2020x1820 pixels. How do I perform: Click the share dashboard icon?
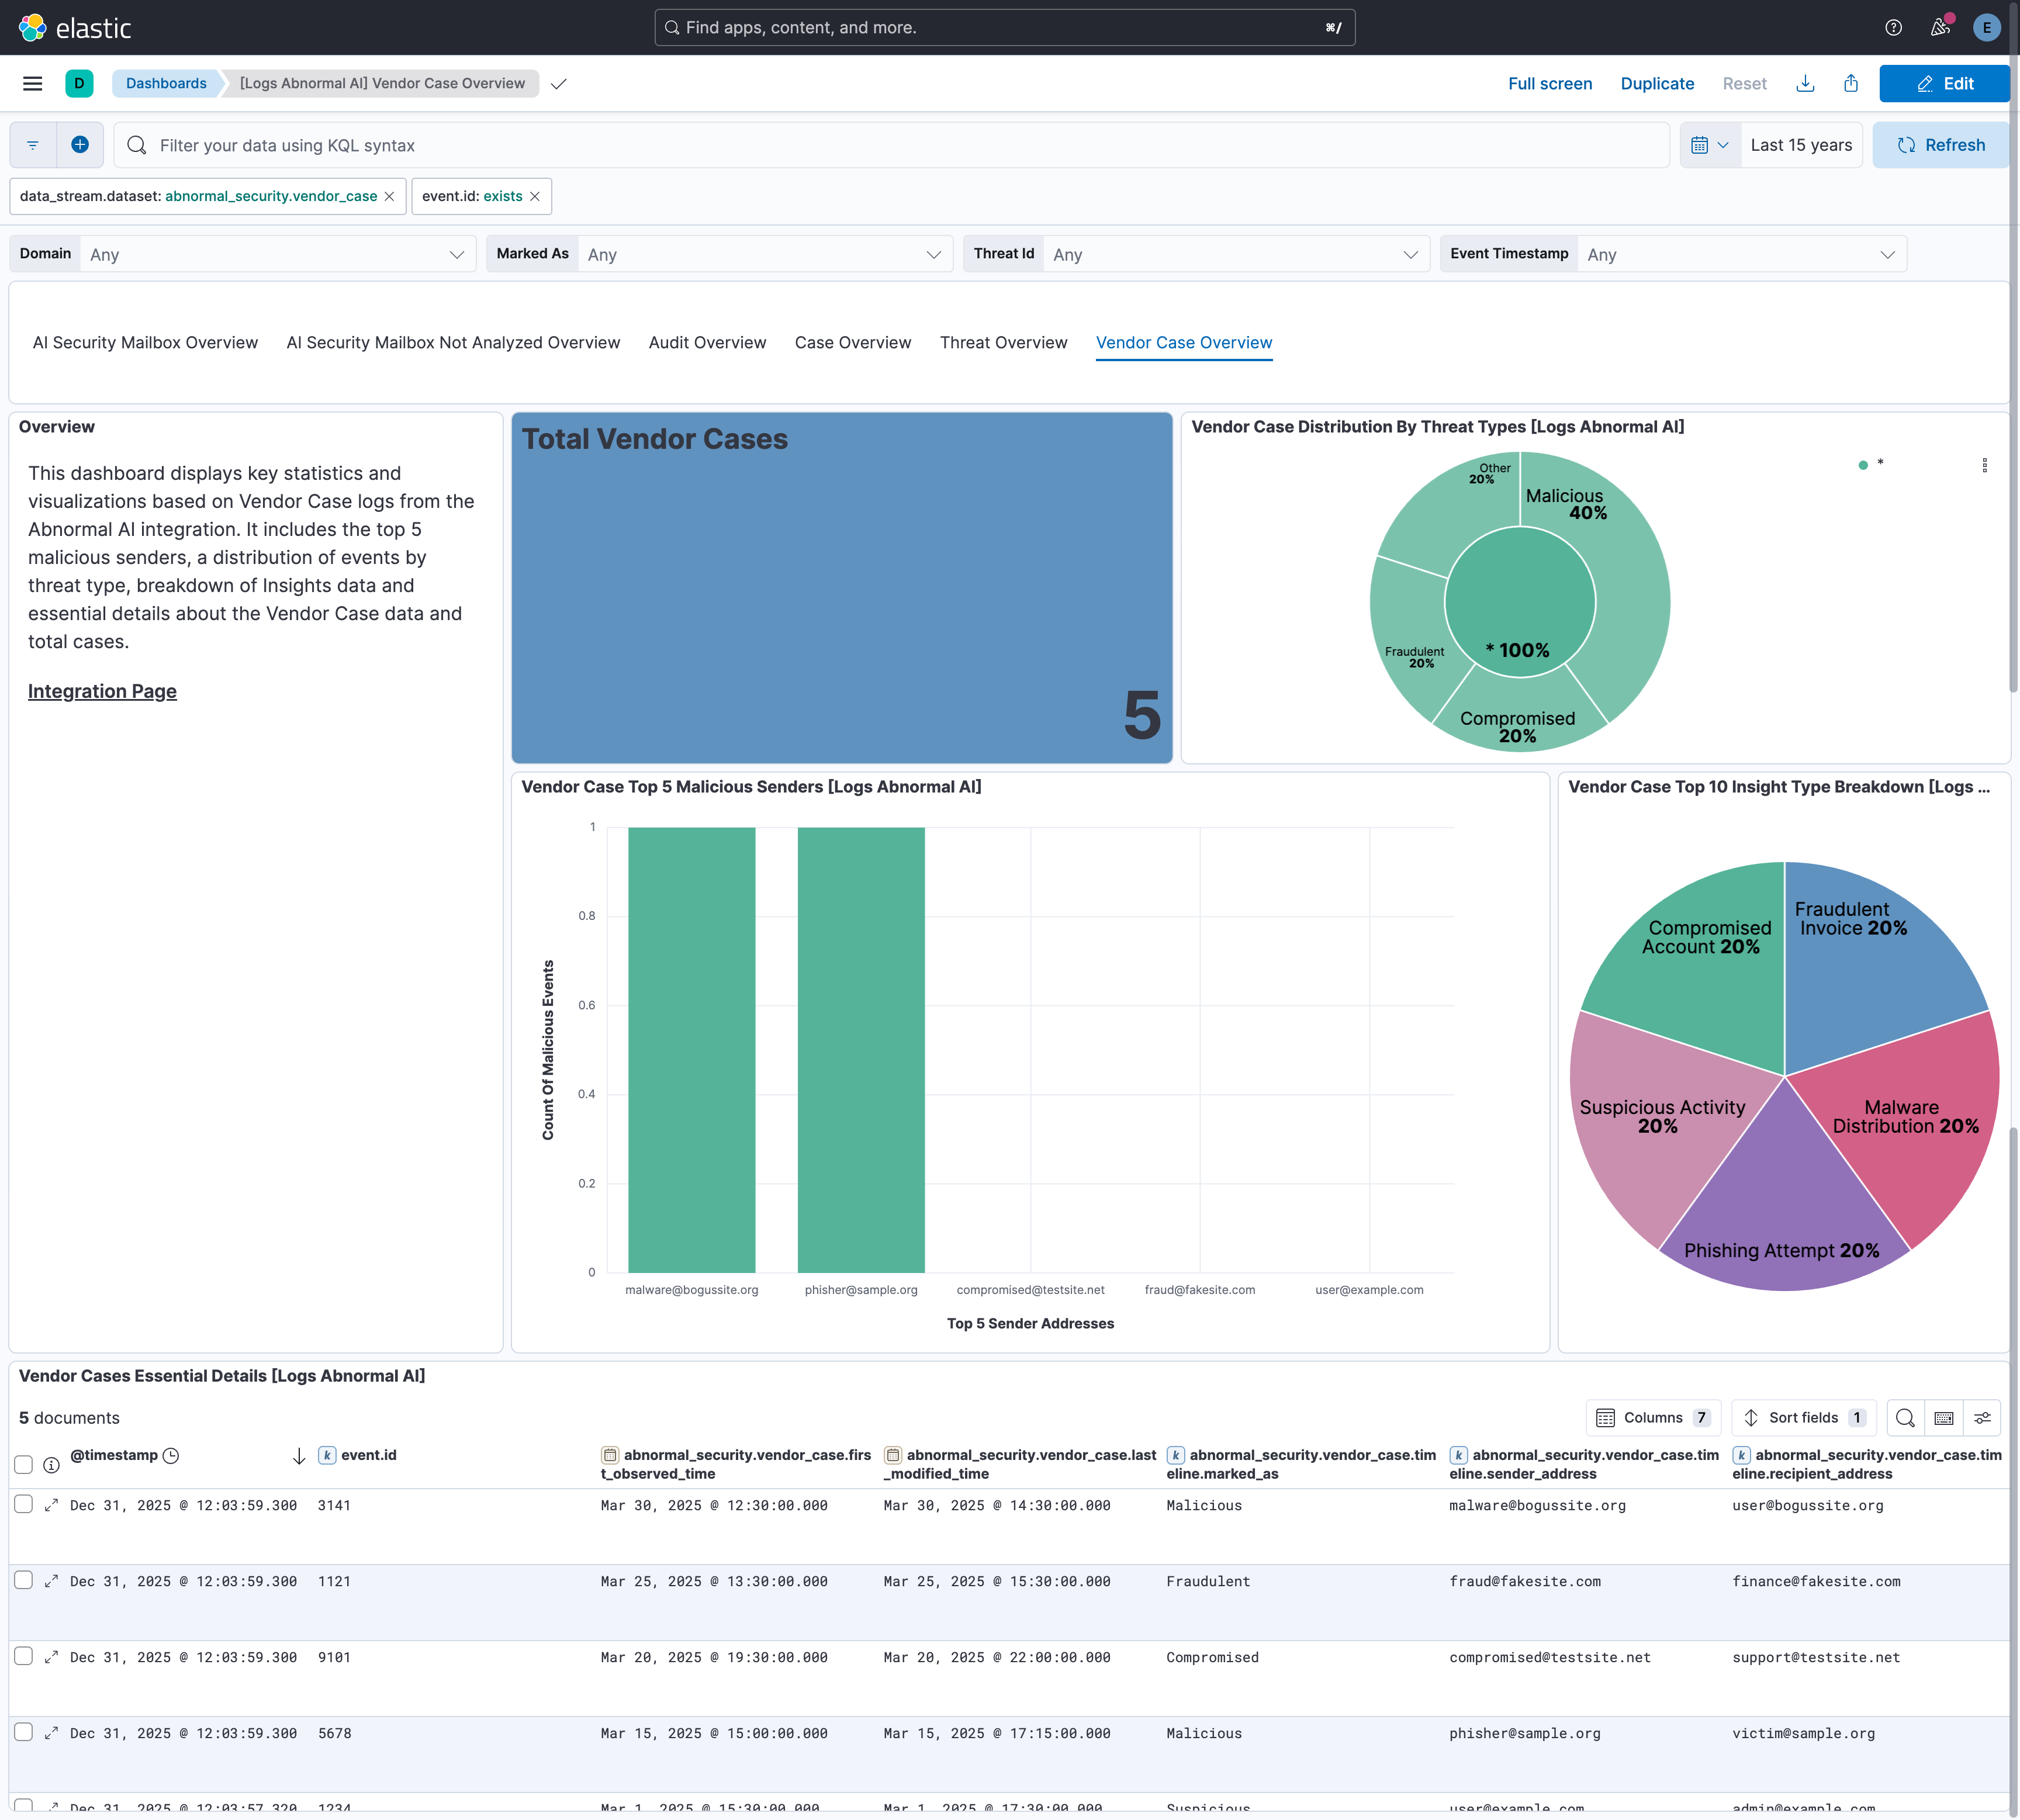(1850, 83)
